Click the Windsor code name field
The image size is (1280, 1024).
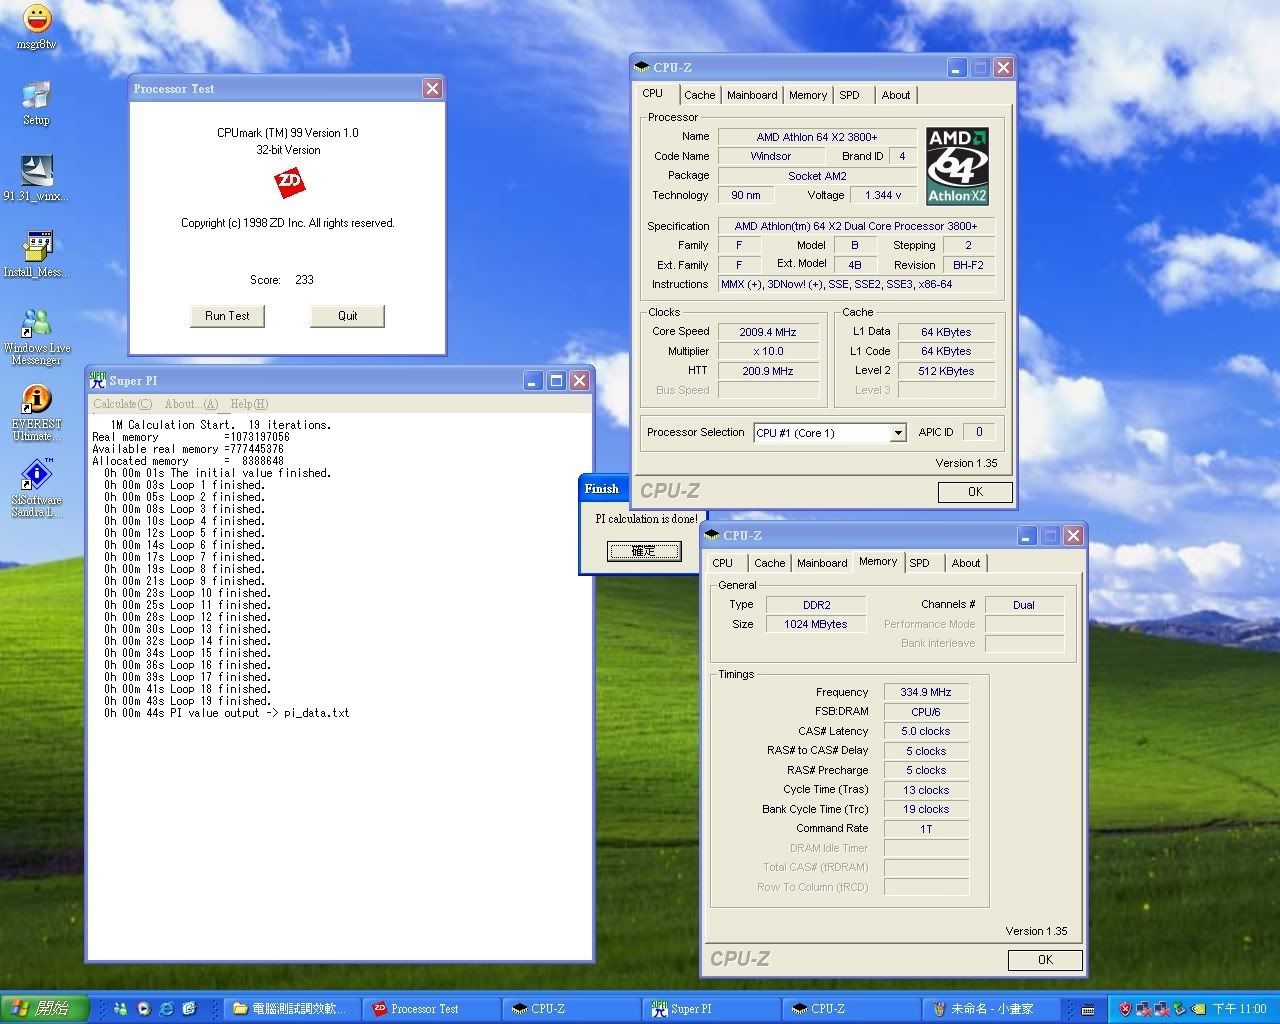click(770, 157)
